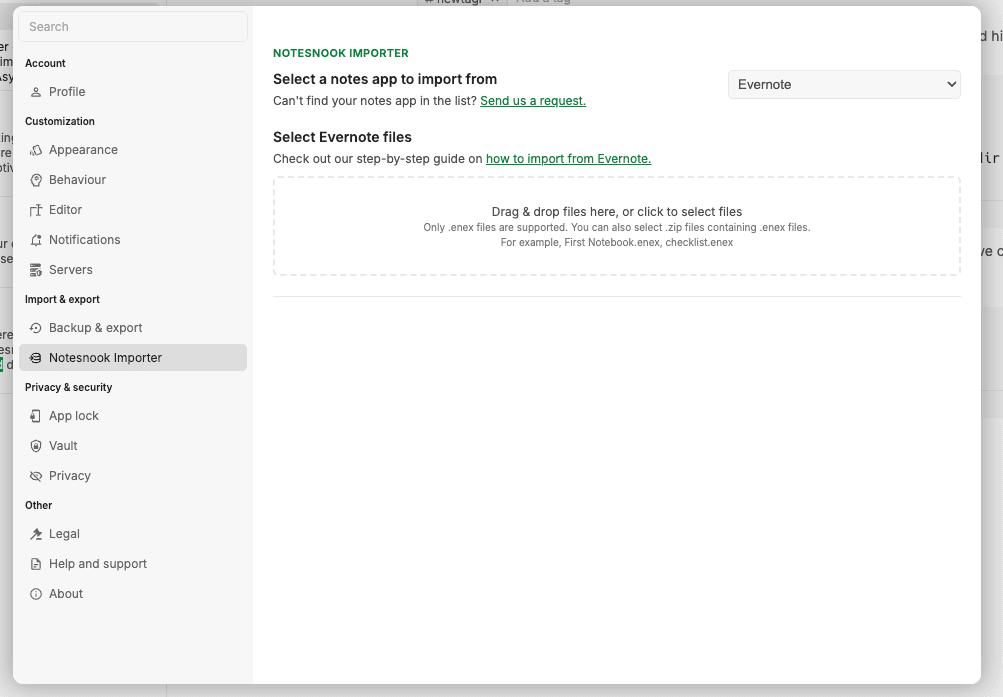Screen dimensions: 1003x697
Task: Open Notifications via the bell icon
Action: [x=35, y=239]
